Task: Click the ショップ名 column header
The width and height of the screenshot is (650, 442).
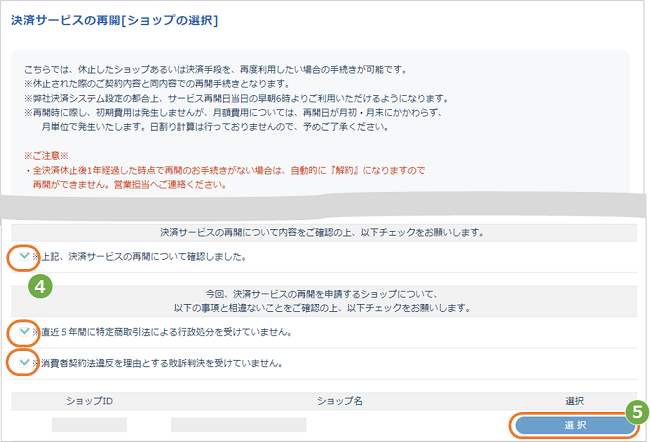Action: click(x=340, y=401)
